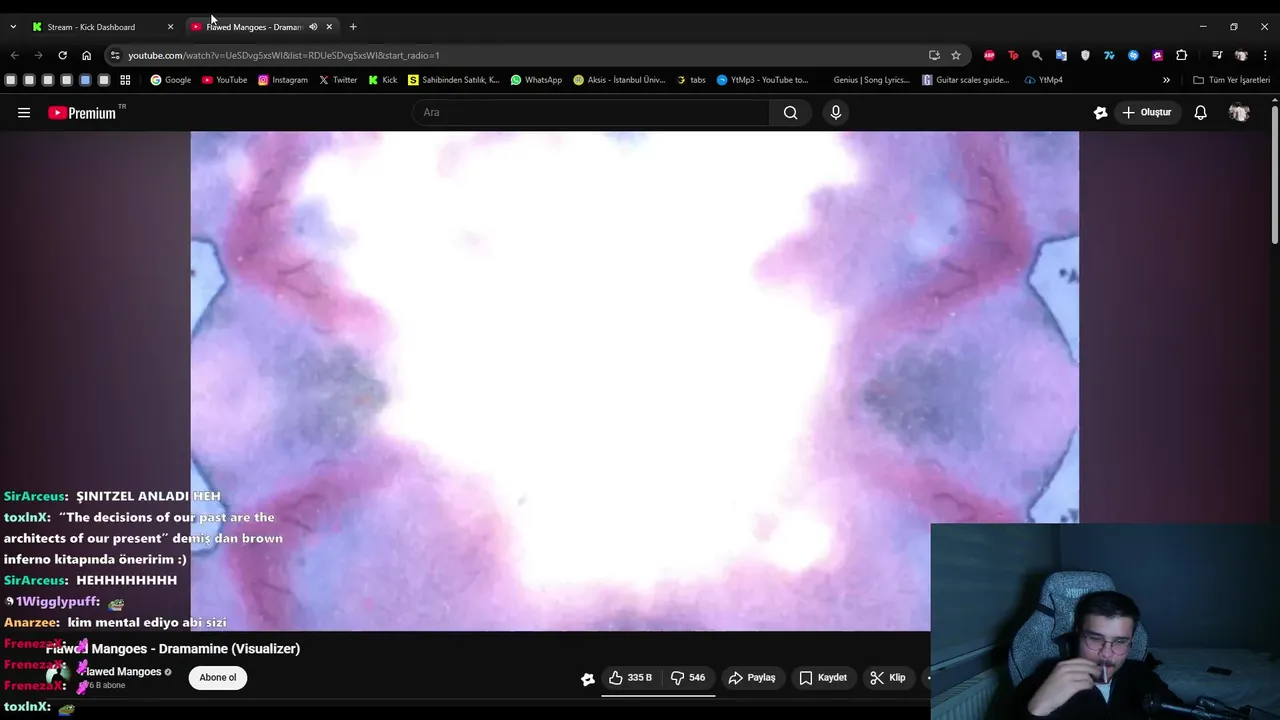Go back to the previous page
The height and width of the screenshot is (720, 1280).
[x=14, y=55]
